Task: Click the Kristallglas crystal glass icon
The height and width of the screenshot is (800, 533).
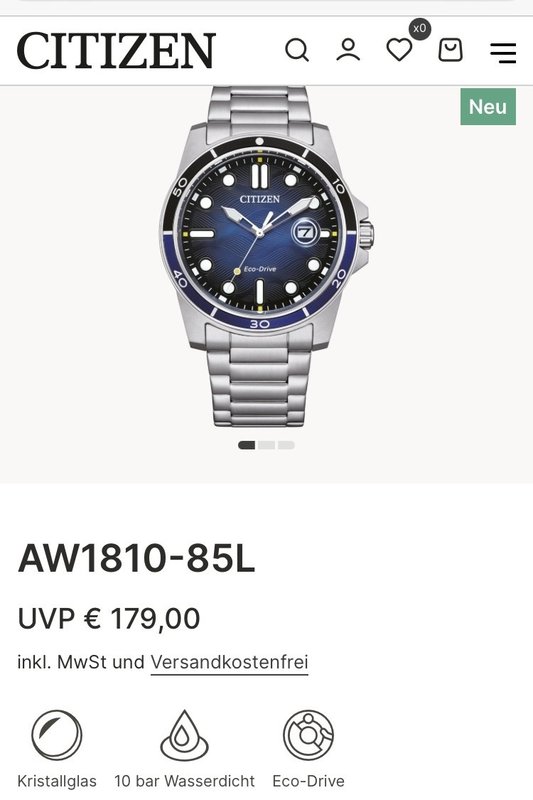Action: (x=57, y=735)
